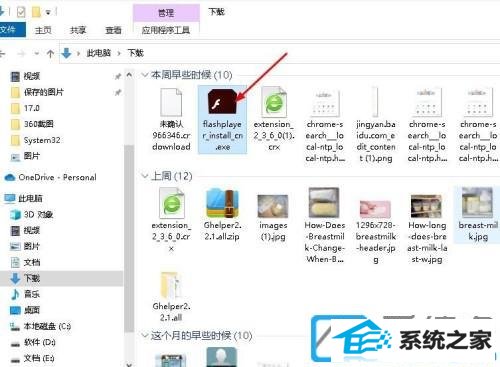Image resolution: width=500 pixels, height=367 pixels.
Task: Go up one folder with the up arrow
Action: [x=50, y=53]
